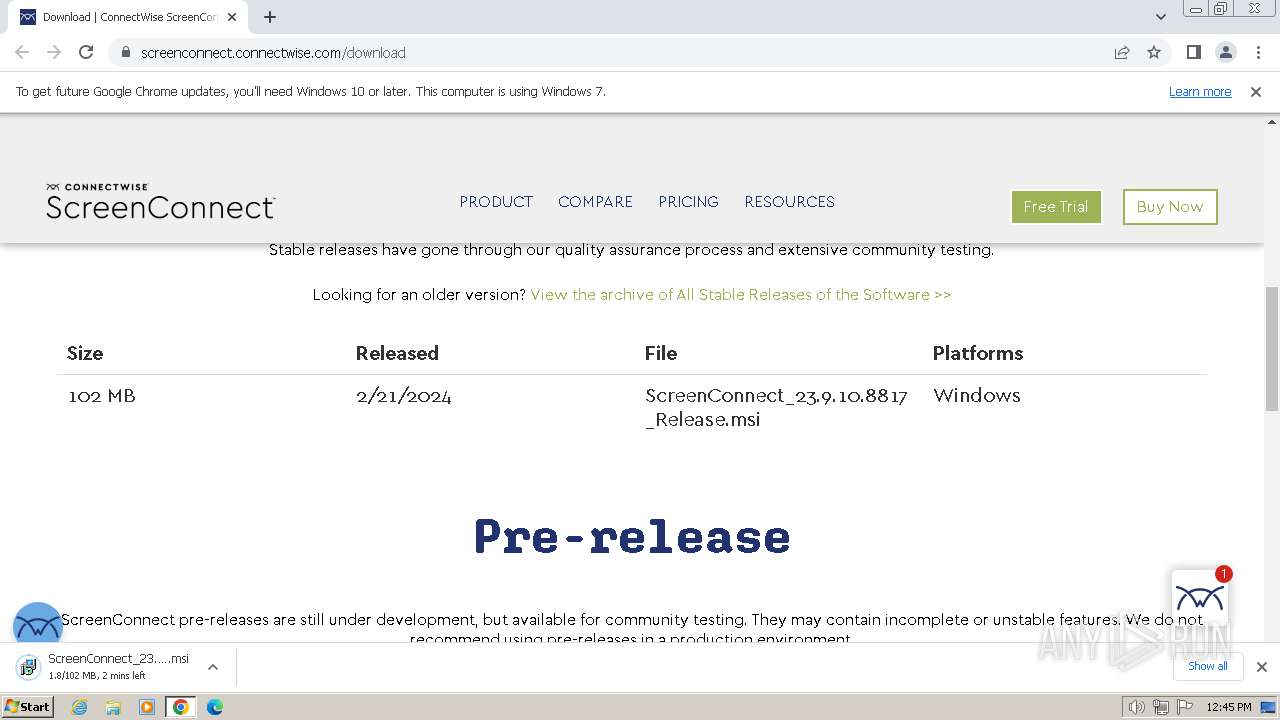1280x720 pixels.
Task: Open the RESOURCES menu
Action: coord(789,201)
